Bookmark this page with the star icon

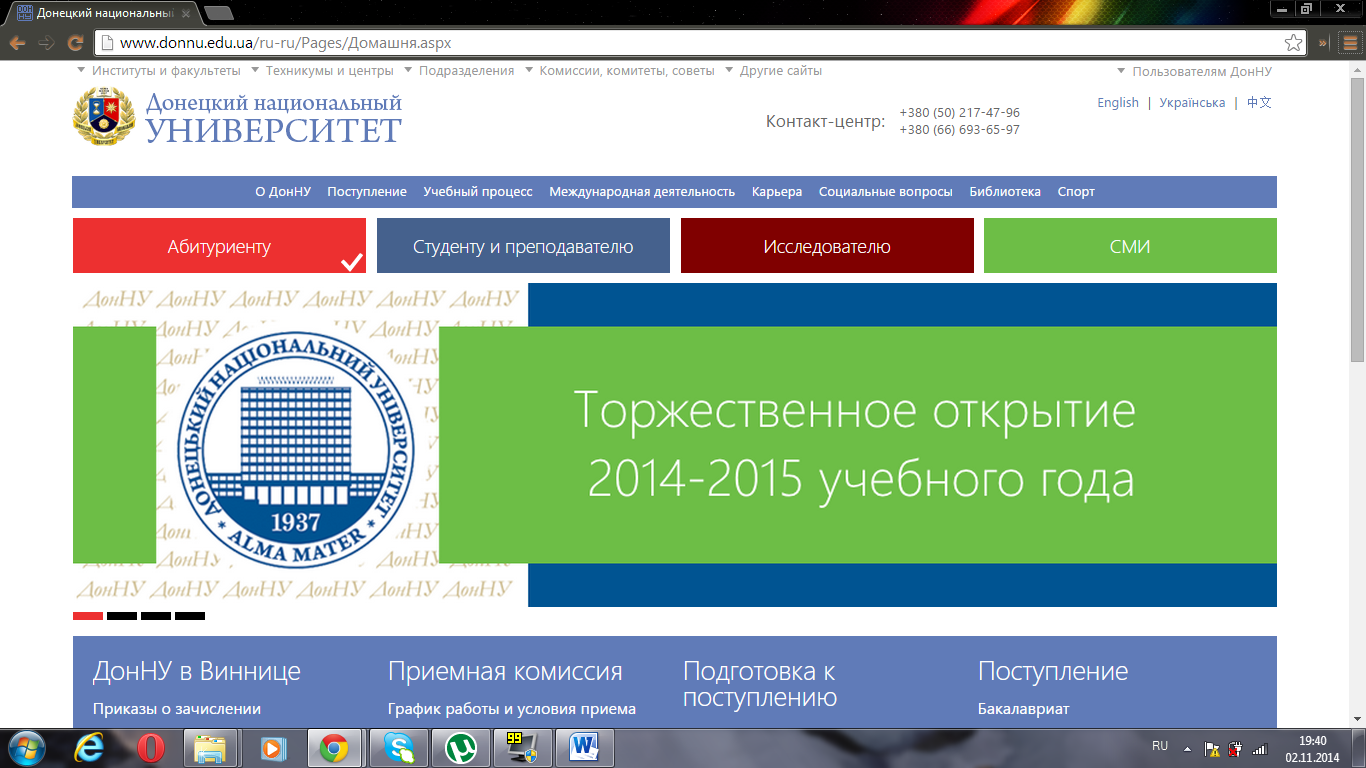click(x=1293, y=43)
